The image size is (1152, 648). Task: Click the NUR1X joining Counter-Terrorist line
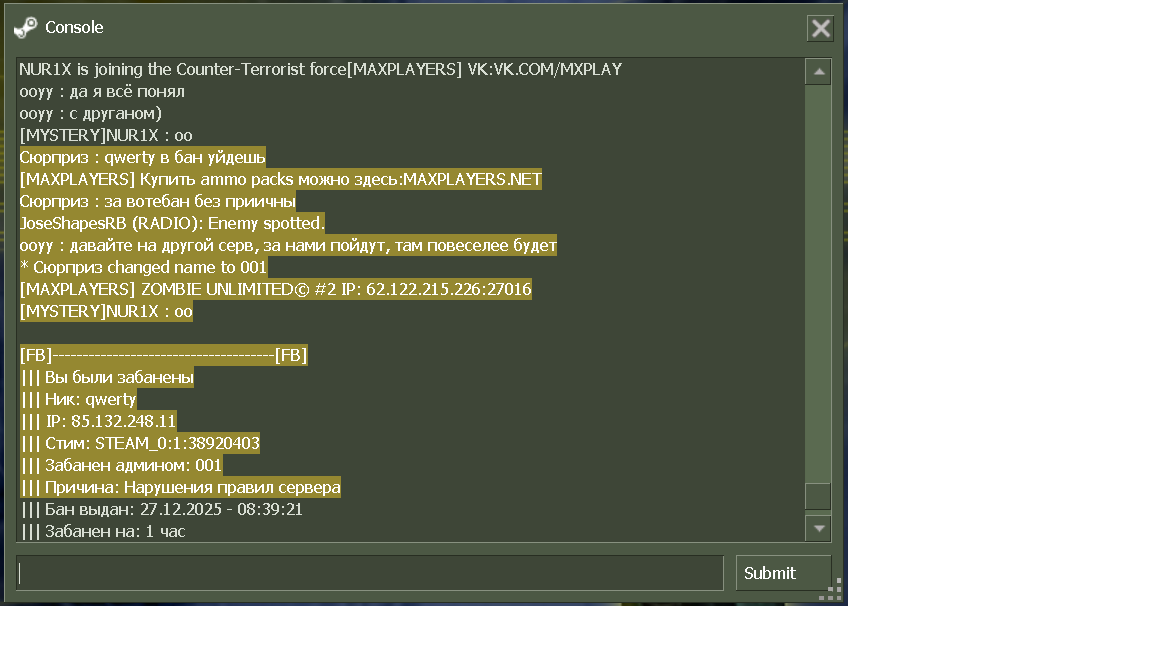coord(320,69)
